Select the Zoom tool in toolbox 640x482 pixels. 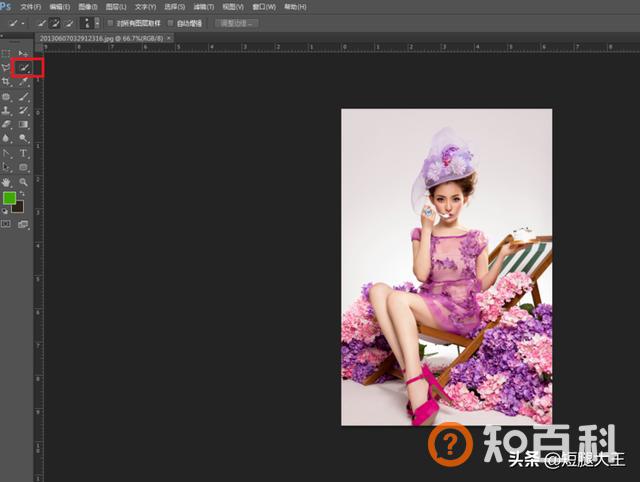(23, 182)
